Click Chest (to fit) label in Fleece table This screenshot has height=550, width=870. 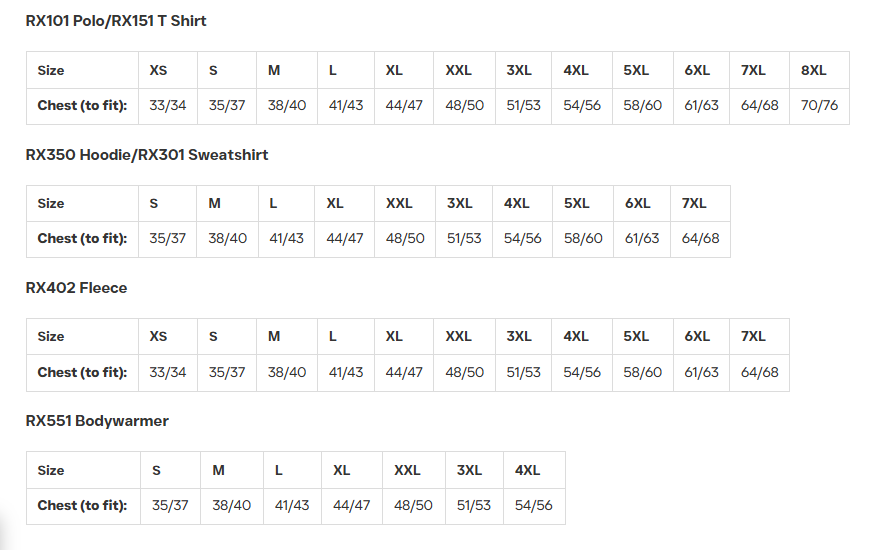pyautogui.click(x=82, y=372)
